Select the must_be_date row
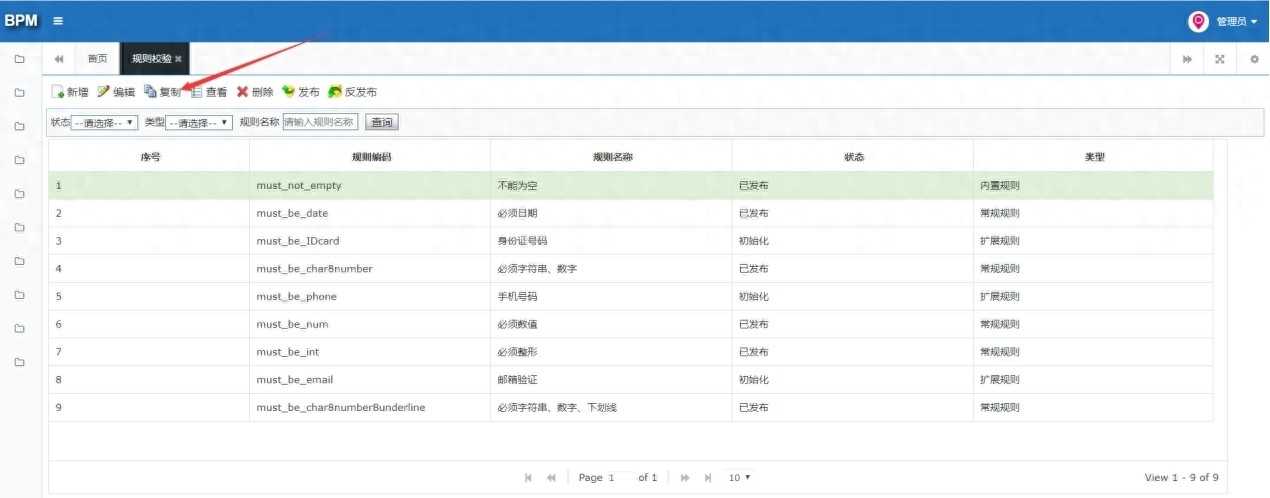The height and width of the screenshot is (498, 1270). 631,213
